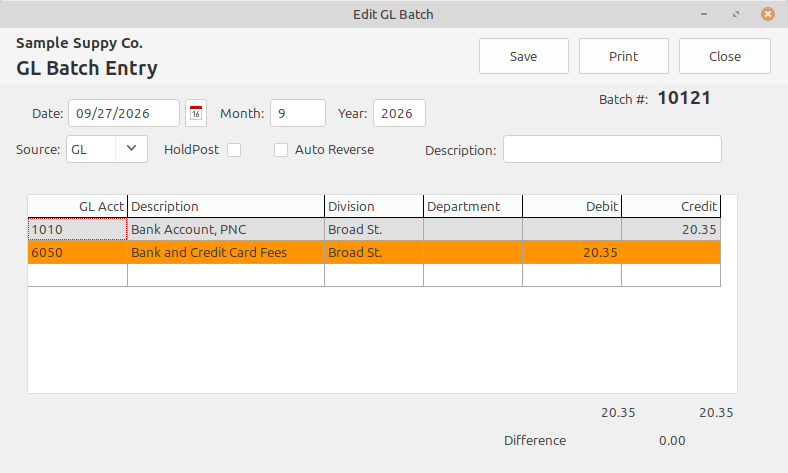Toggle the HoldPost checkbox

click(234, 150)
